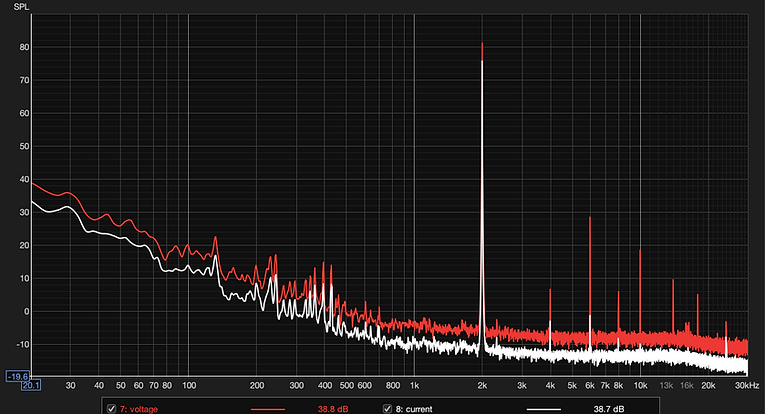The height and width of the screenshot is (414, 765).
Task: Click the 4 kHz second harmonic peak
Action: [x=550, y=290]
